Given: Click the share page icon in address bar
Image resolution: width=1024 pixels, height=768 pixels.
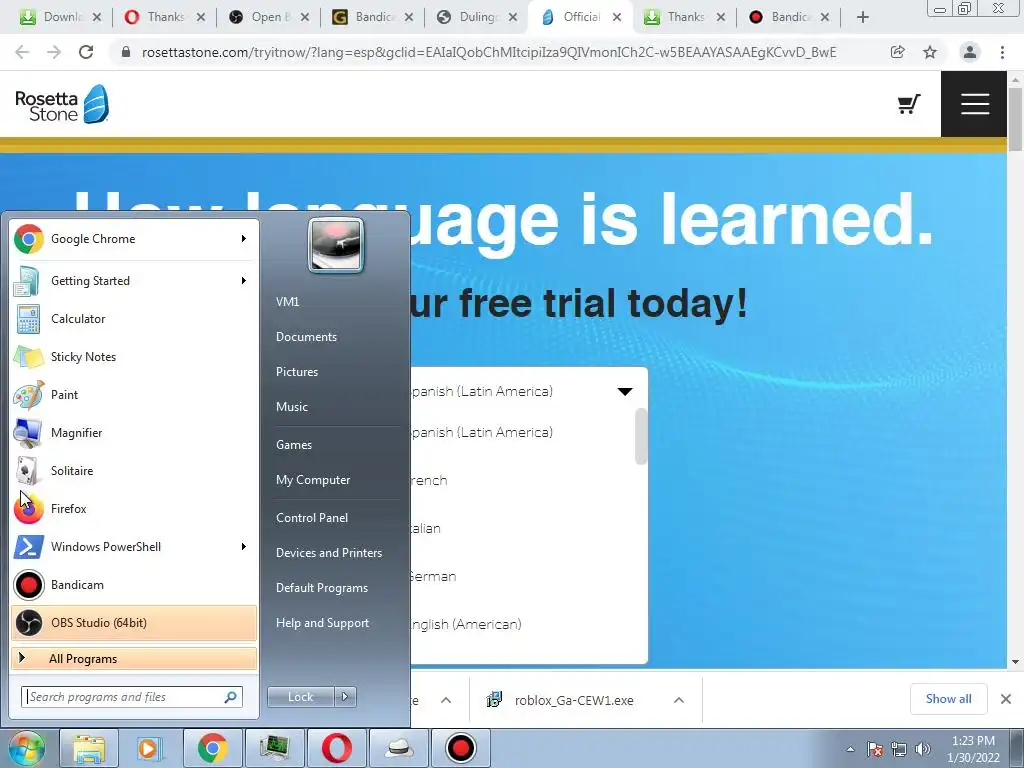Looking at the screenshot, I should click(898, 52).
